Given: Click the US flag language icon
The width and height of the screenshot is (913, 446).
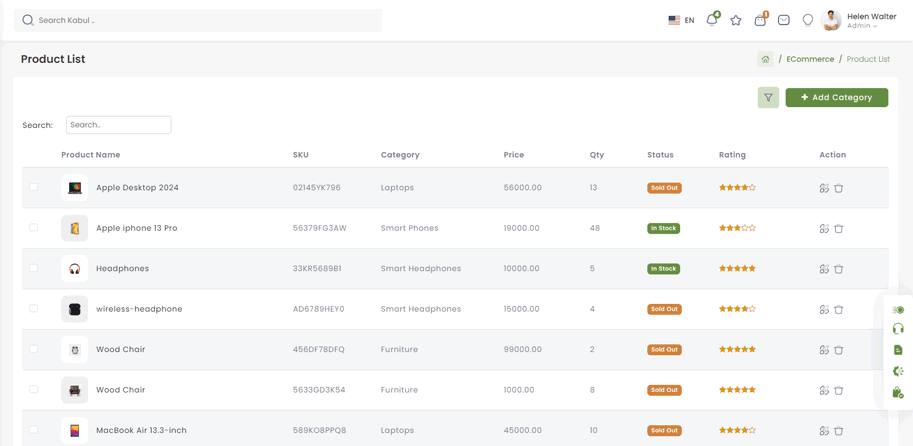Looking at the screenshot, I should [x=674, y=20].
